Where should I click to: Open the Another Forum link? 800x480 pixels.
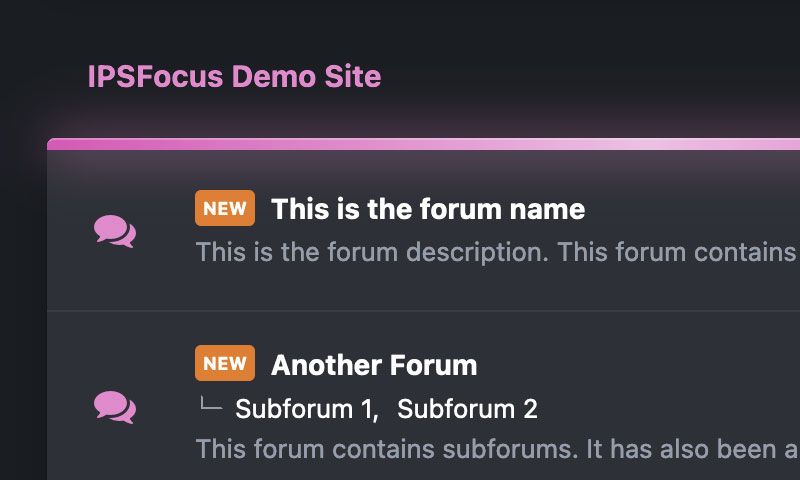tap(374, 365)
